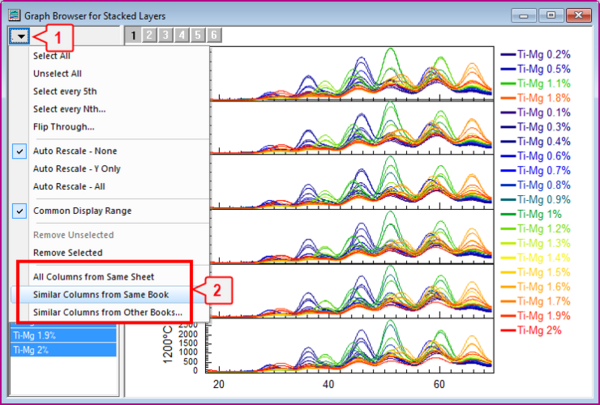
Task: Choose All Columns from Same Sheet
Action: pos(93,277)
